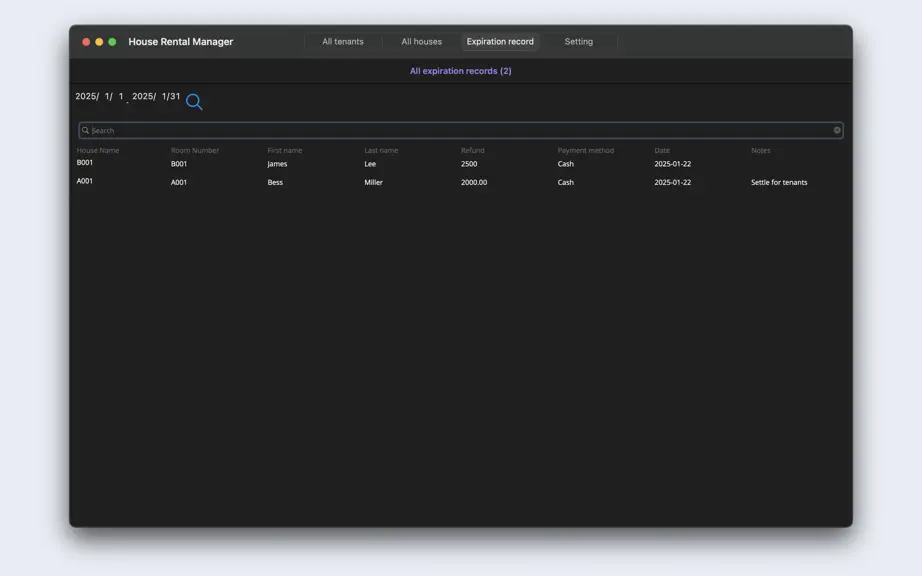Click the House Rental Manager title

click(x=181, y=42)
